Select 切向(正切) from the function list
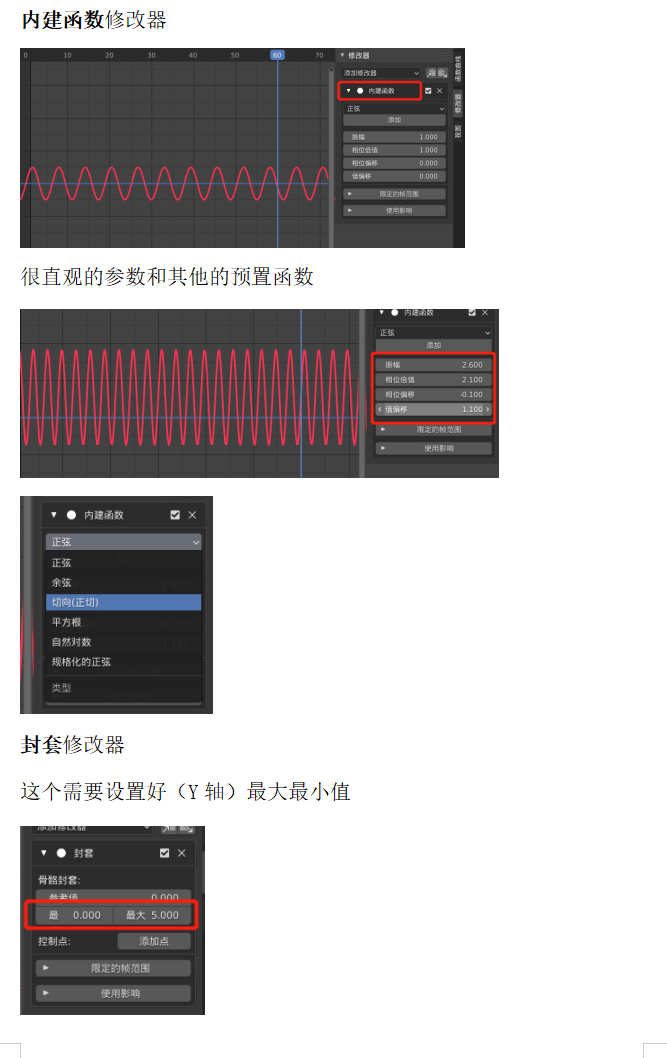This screenshot has height=1058, width=667. click(x=123, y=602)
